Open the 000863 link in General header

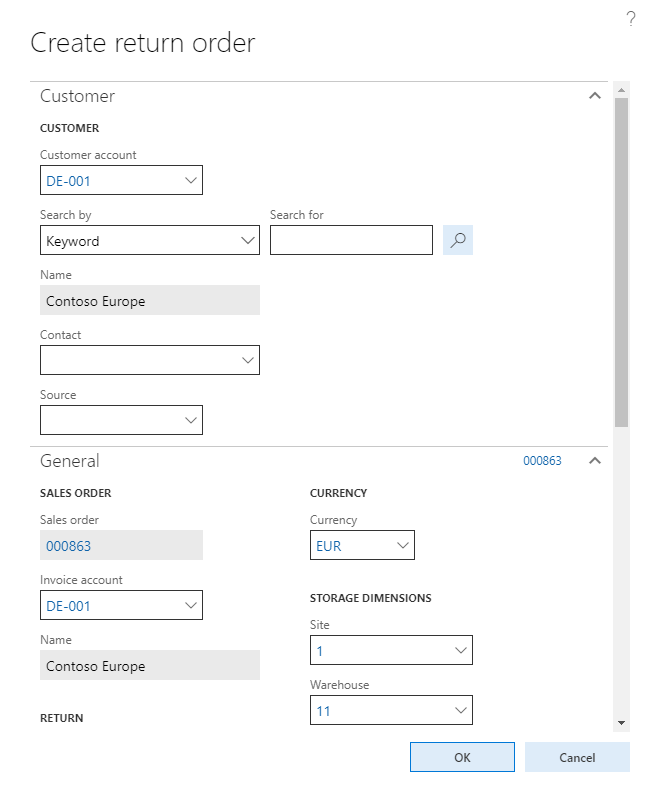542,461
